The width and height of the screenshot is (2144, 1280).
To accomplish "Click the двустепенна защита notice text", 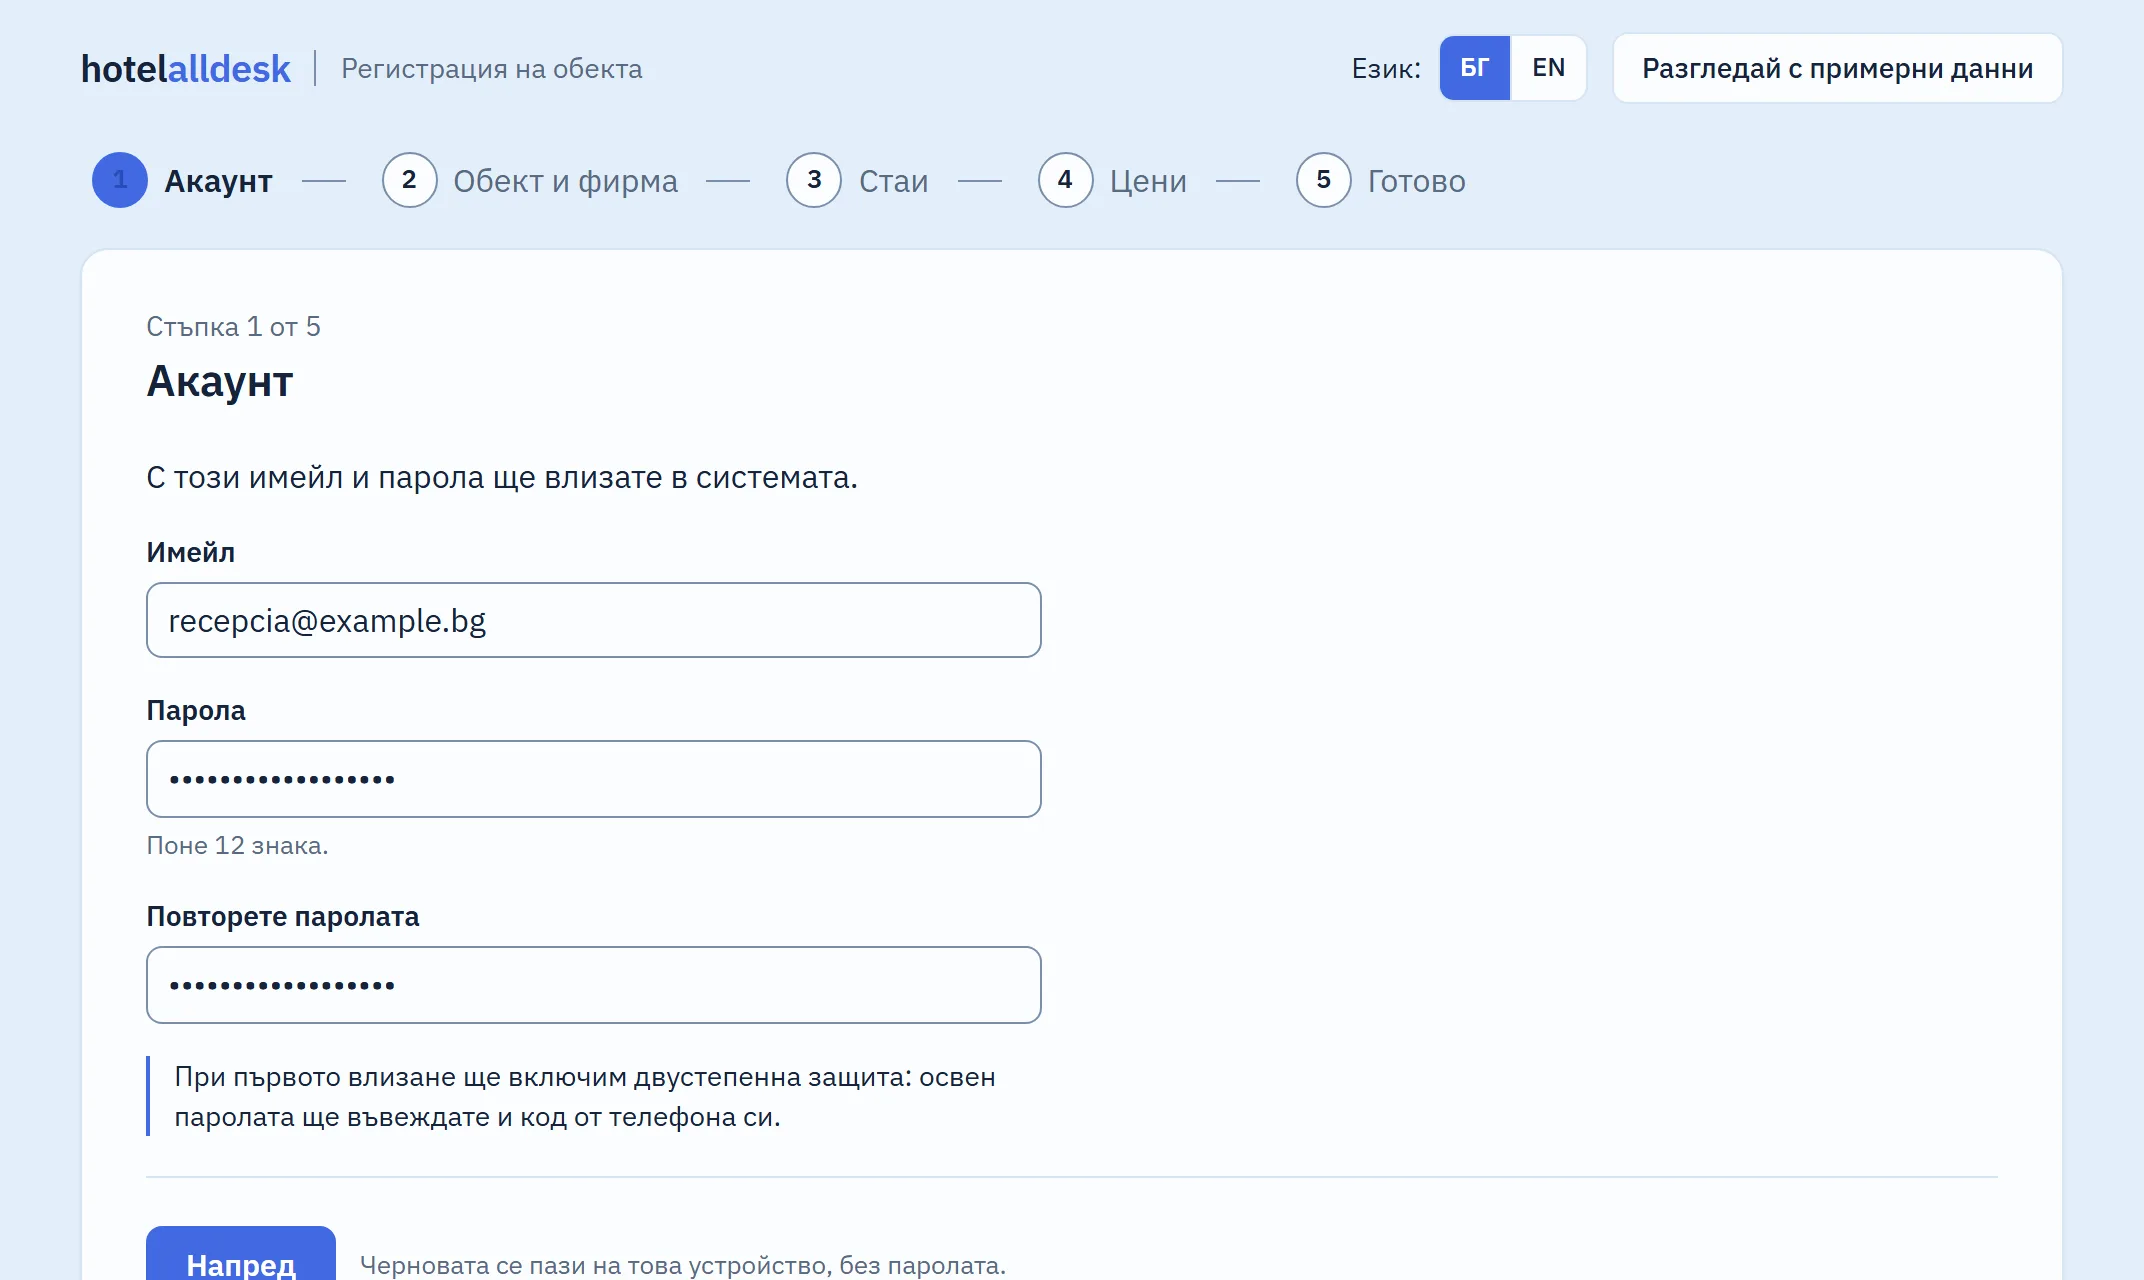I will [585, 1097].
